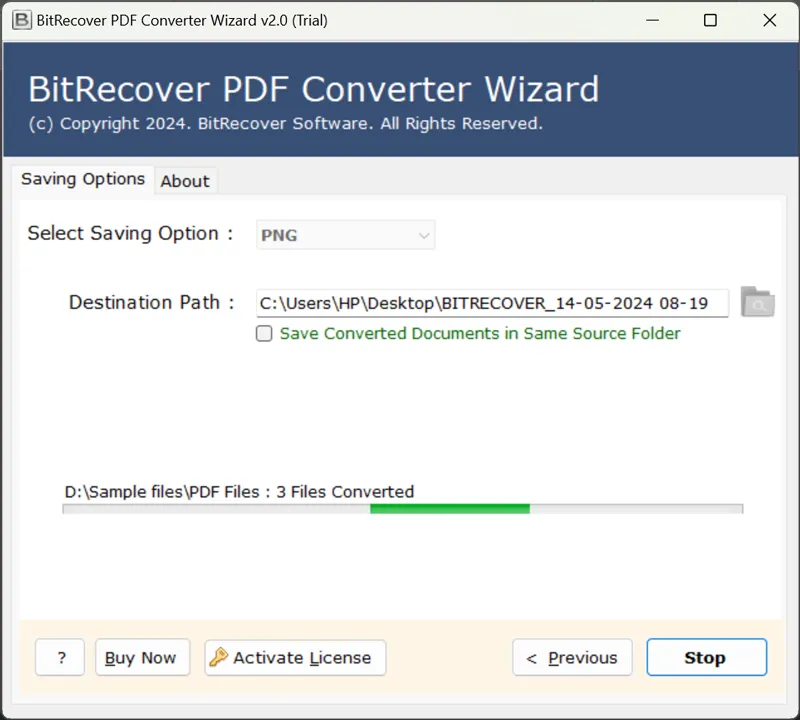Viewport: 800px width, 720px height.
Task: Enable the Save in Same Source Folder checkbox
Action: 264,334
